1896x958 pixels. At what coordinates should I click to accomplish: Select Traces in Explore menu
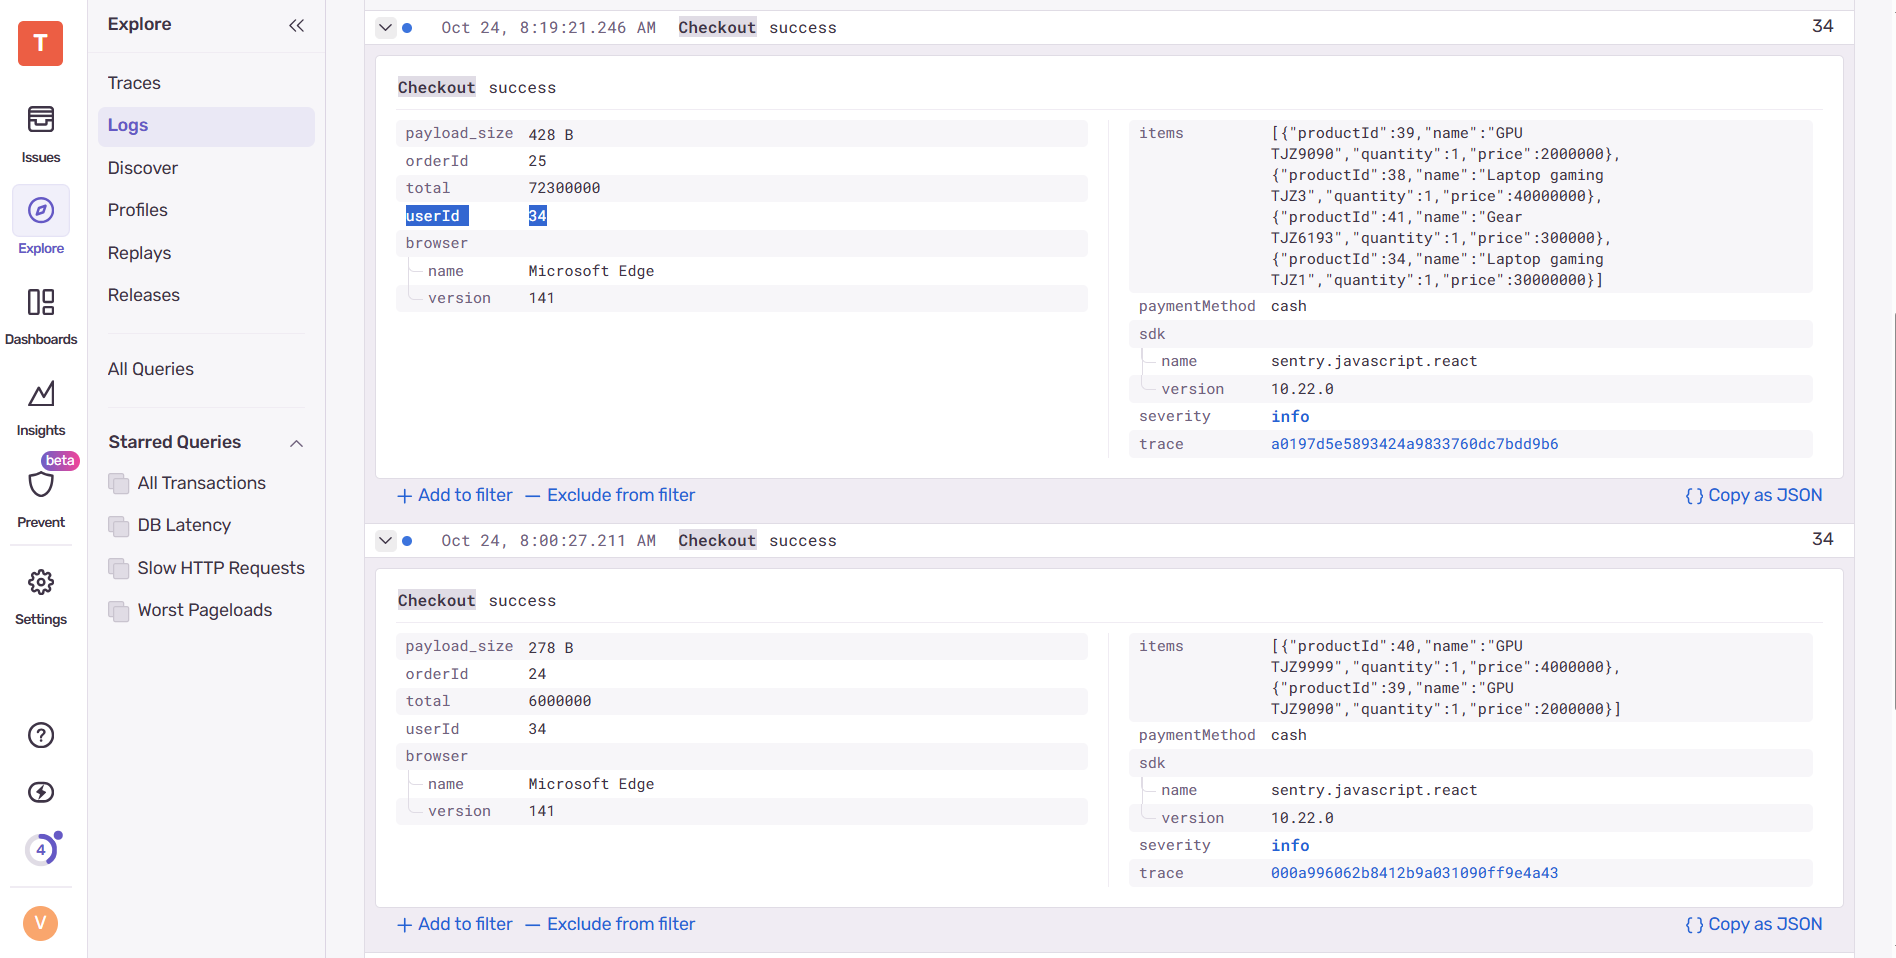[134, 83]
